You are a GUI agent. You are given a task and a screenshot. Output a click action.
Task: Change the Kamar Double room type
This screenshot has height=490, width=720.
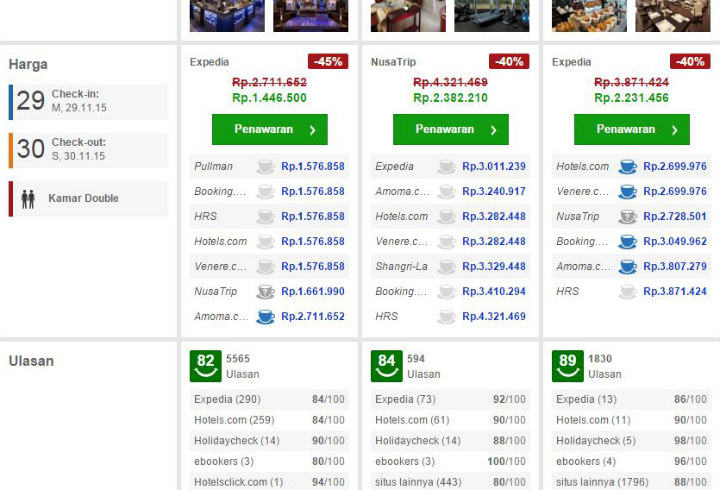[88, 198]
